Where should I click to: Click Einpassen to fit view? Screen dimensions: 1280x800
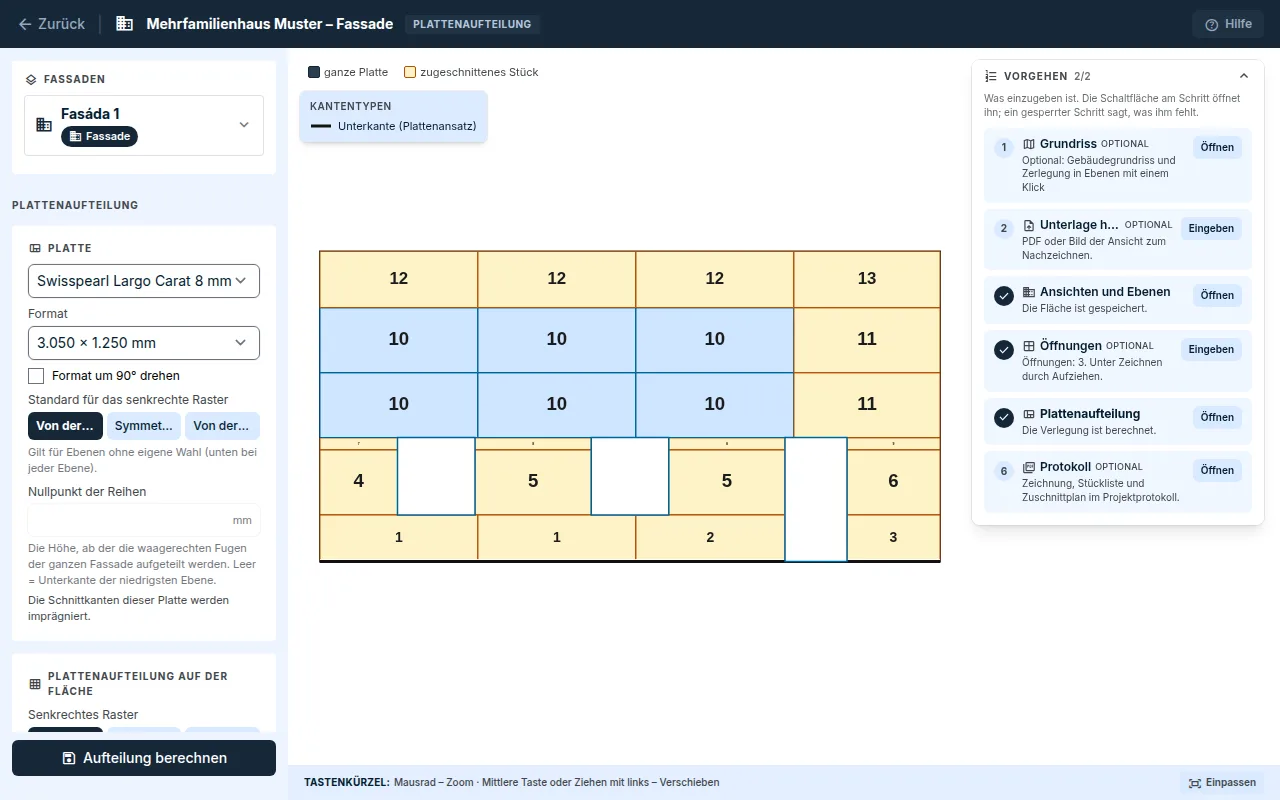(x=1222, y=783)
